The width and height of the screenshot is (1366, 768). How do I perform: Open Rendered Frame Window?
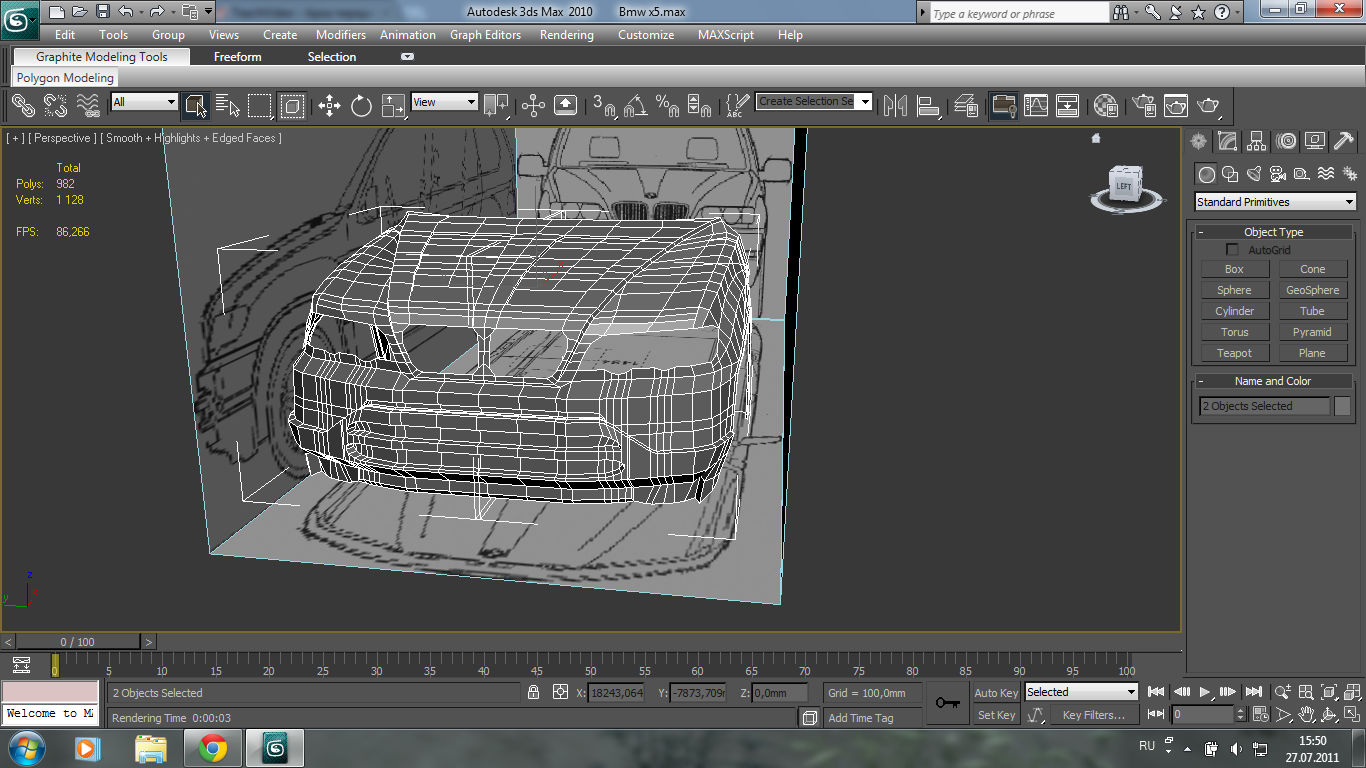1176,104
